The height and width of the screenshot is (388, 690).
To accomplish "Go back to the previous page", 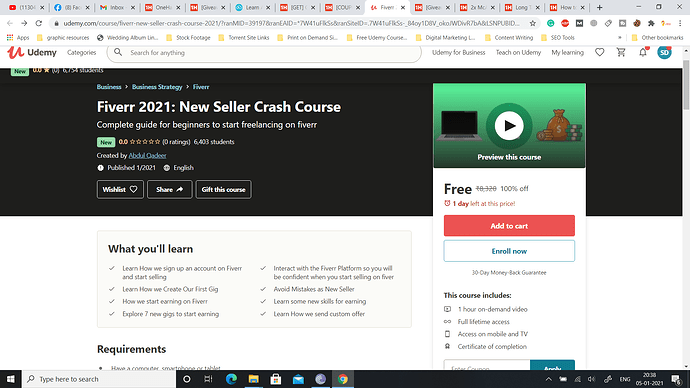I will click(10, 23).
